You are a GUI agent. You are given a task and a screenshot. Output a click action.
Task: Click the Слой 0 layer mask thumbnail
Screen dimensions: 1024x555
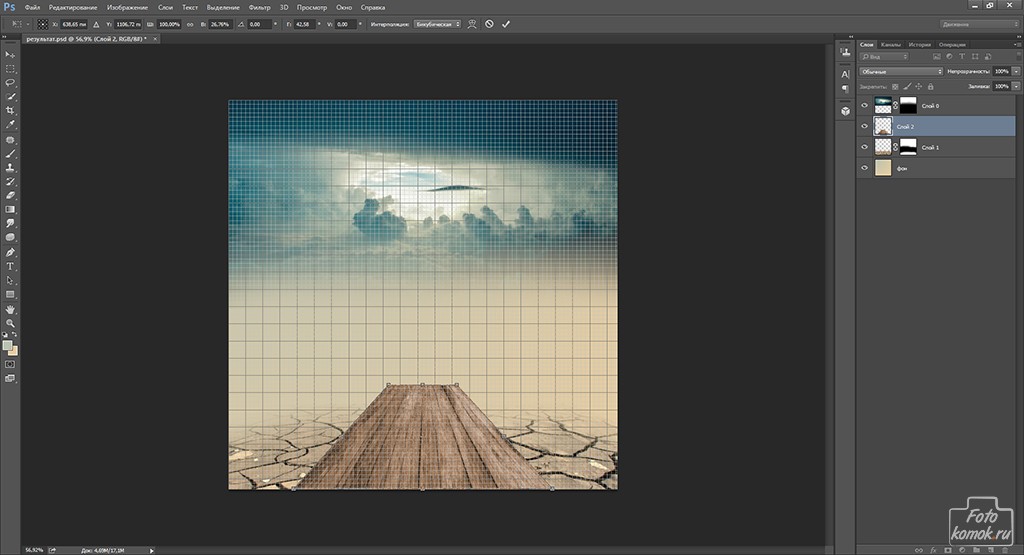pos(909,105)
